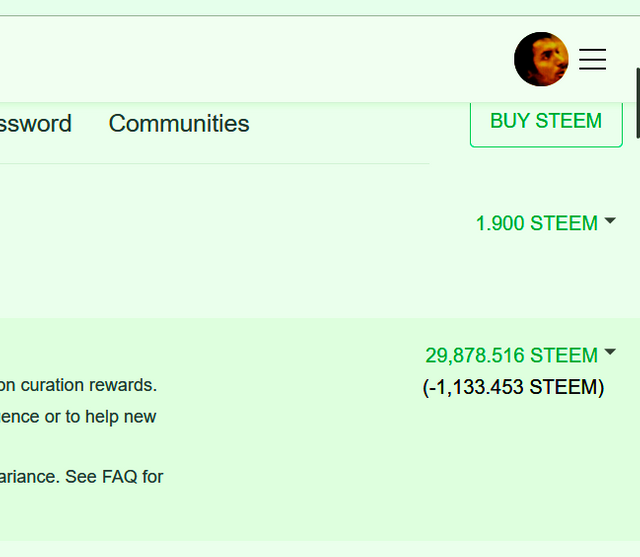Open the user avatar profile menu

[541, 59]
